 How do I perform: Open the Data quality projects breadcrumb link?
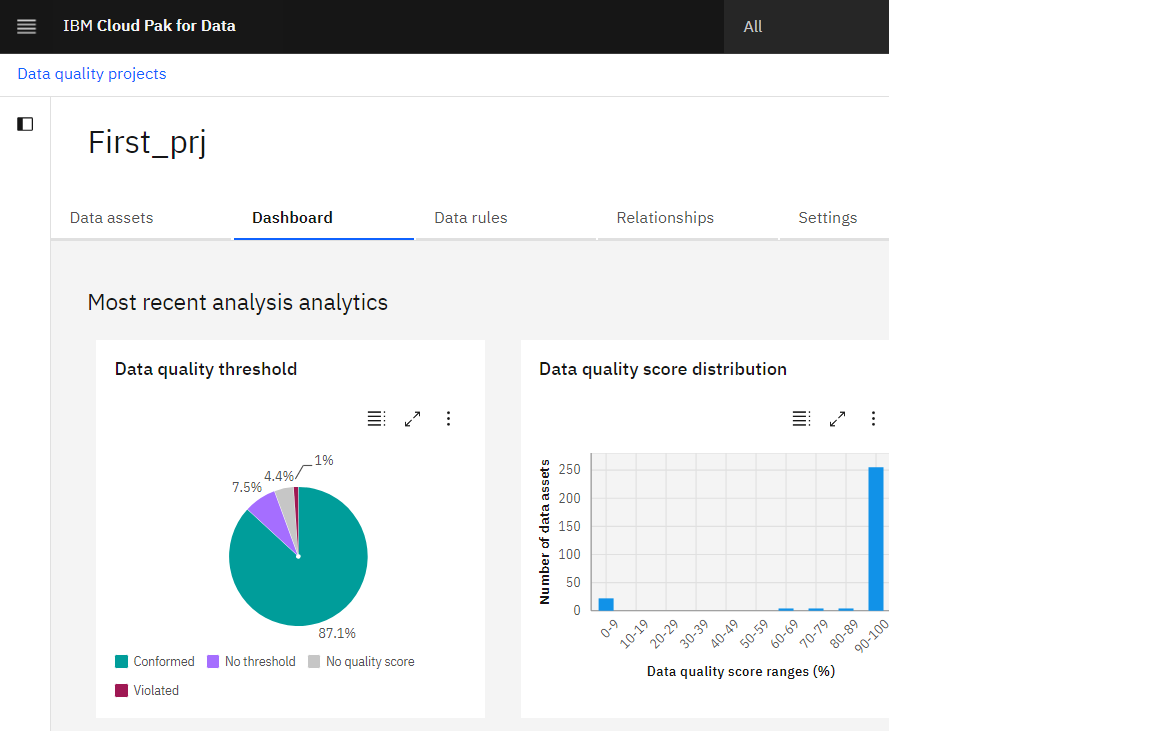[x=91, y=73]
